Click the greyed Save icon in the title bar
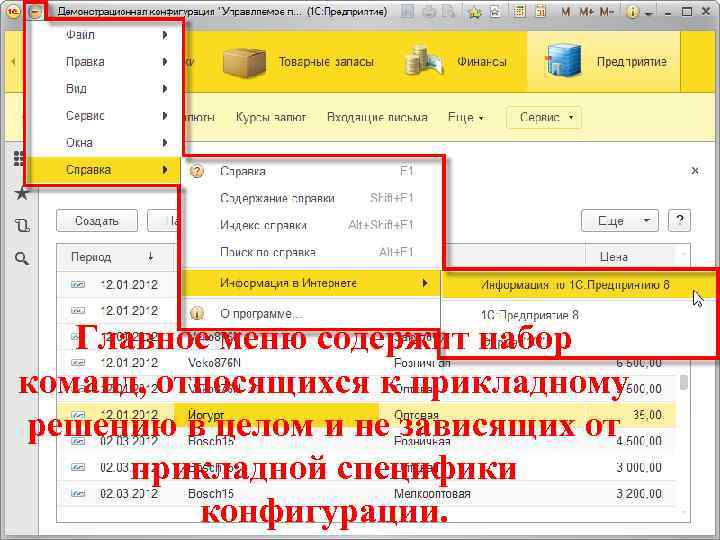 click(x=407, y=11)
